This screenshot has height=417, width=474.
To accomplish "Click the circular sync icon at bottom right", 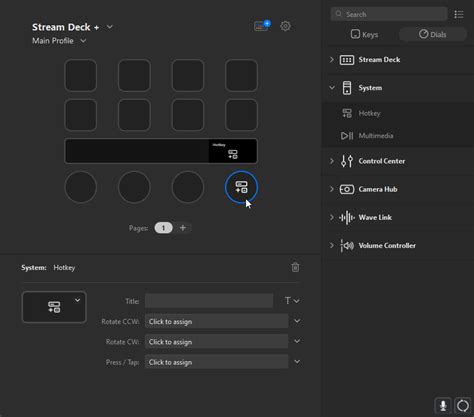I will tap(463, 406).
